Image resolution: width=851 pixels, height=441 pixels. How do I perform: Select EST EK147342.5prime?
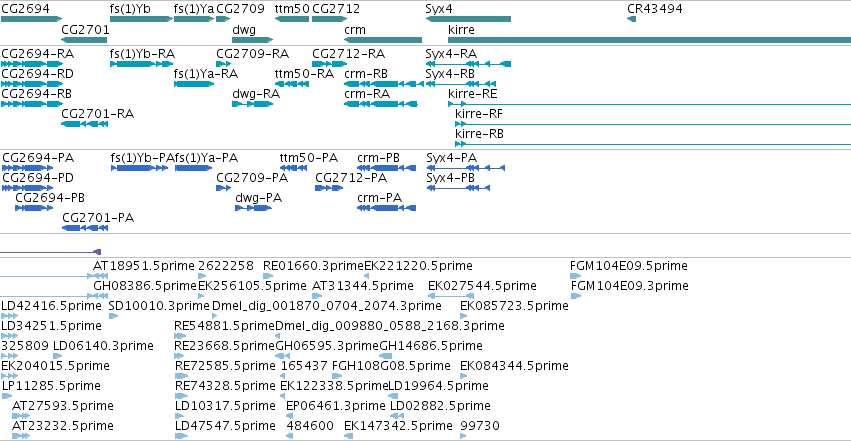[x=398, y=426]
